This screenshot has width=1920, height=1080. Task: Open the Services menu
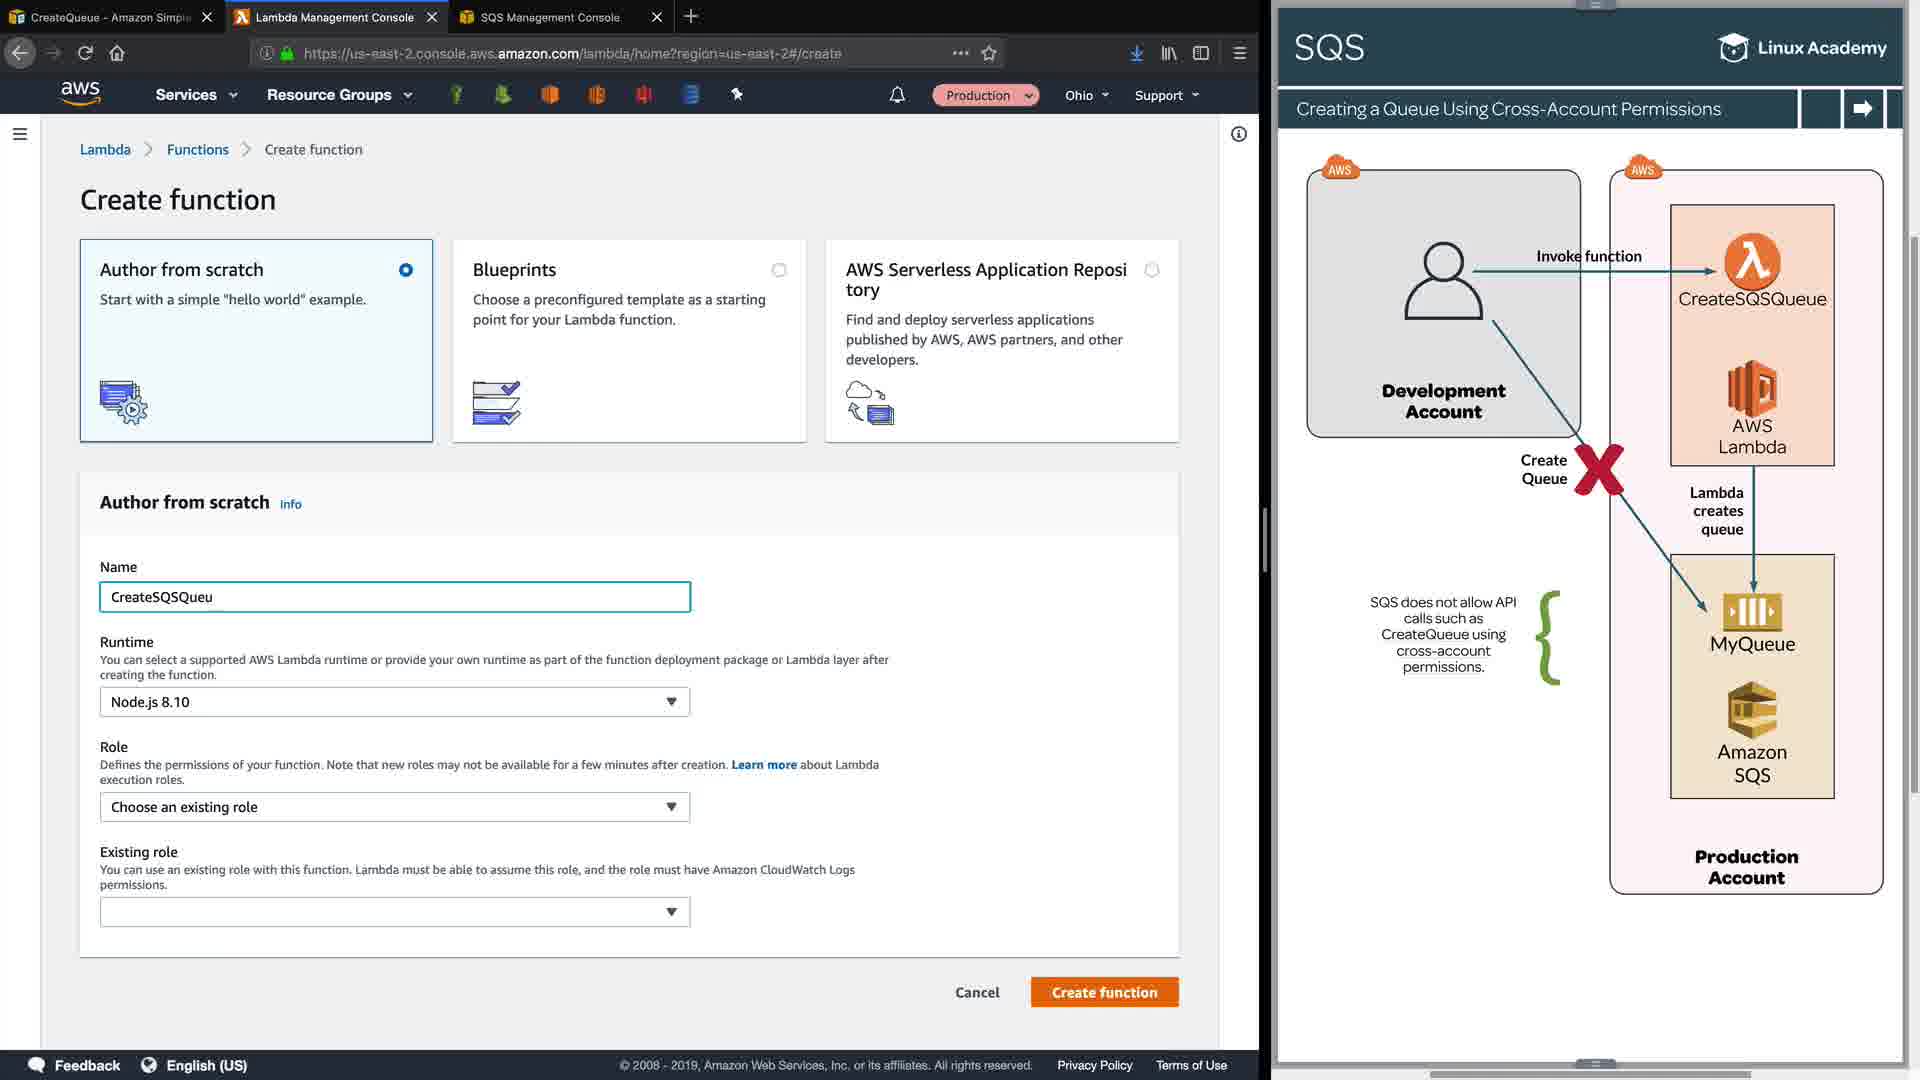click(x=196, y=95)
